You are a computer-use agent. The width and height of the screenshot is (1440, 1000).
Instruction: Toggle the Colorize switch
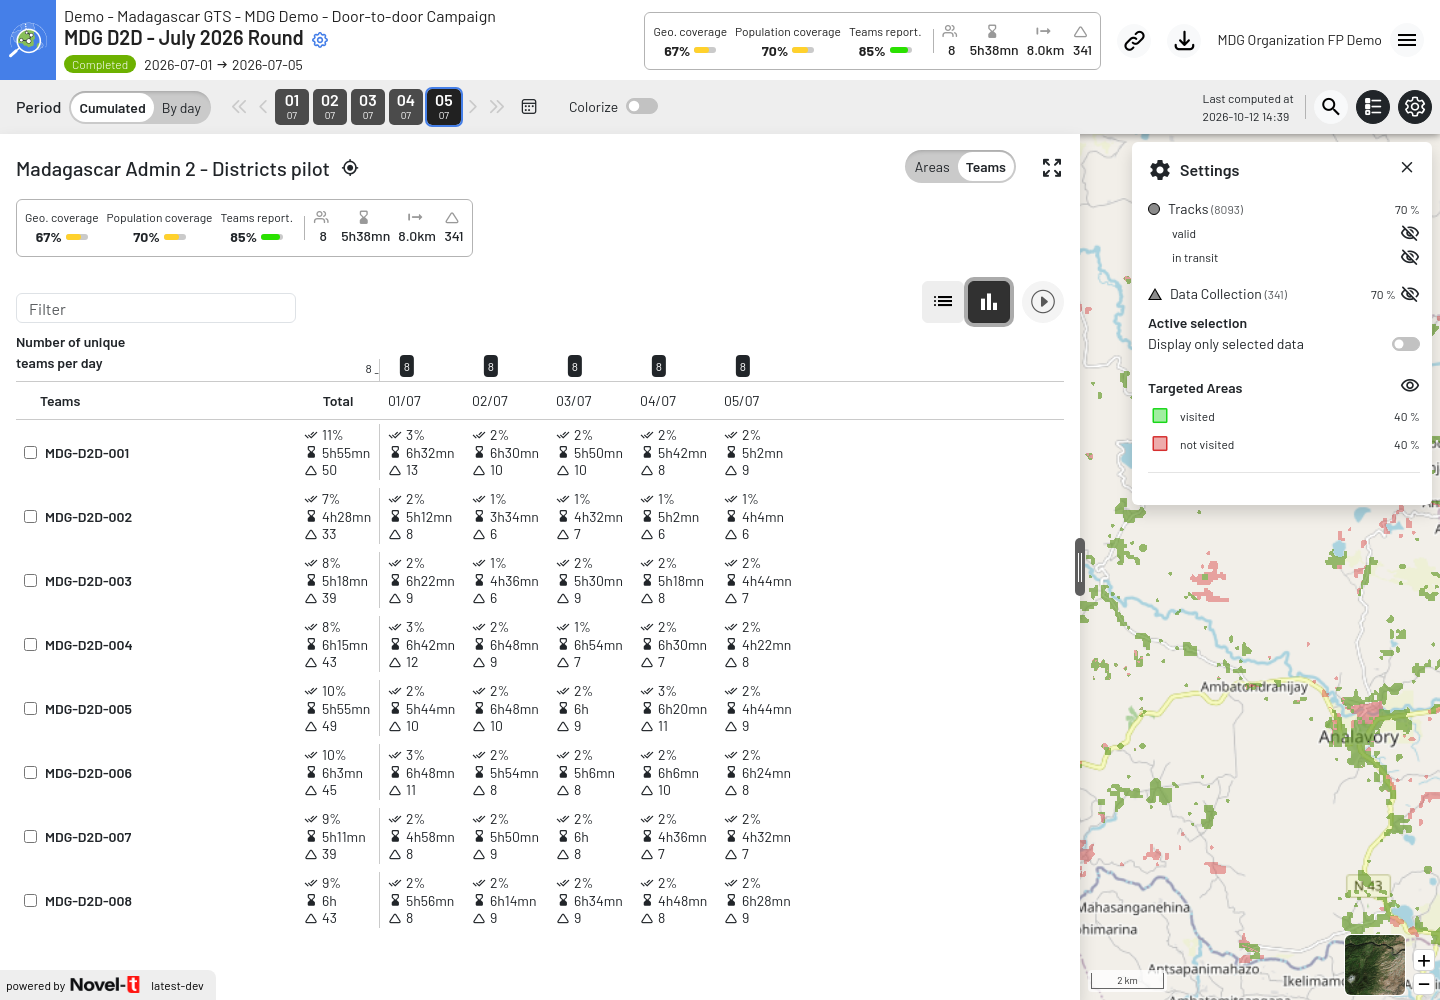click(x=642, y=107)
